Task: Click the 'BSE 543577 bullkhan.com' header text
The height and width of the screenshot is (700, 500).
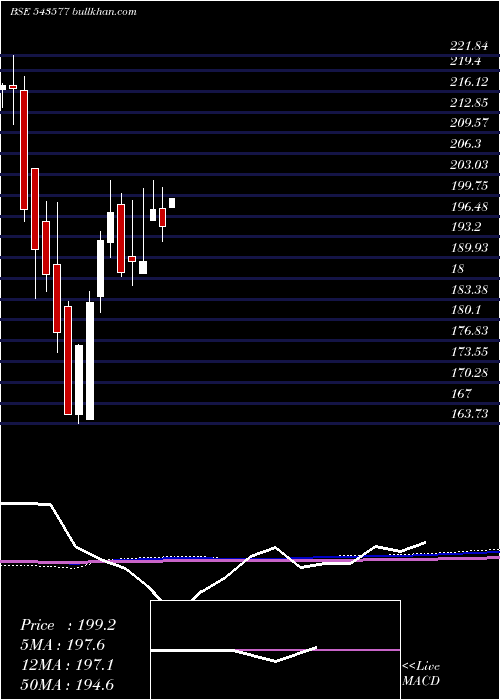Action: [x=73, y=12]
